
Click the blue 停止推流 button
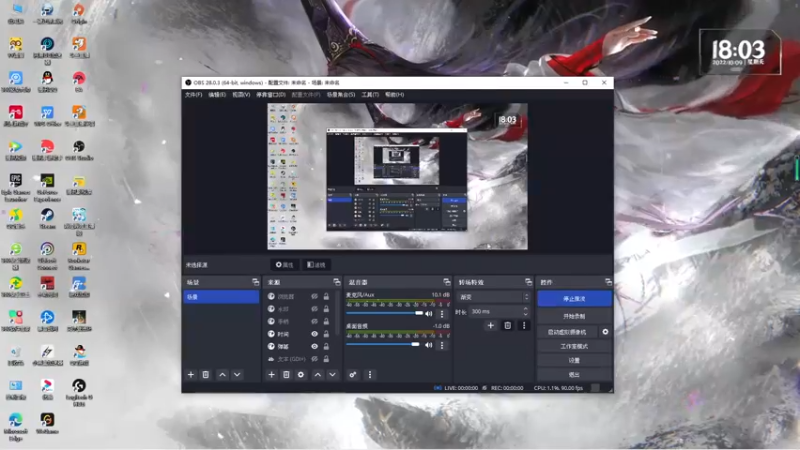pyautogui.click(x=574, y=299)
